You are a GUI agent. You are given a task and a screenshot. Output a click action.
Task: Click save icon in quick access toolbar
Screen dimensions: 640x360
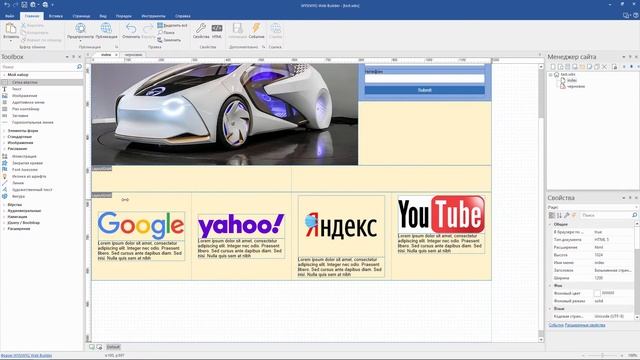point(24,5)
